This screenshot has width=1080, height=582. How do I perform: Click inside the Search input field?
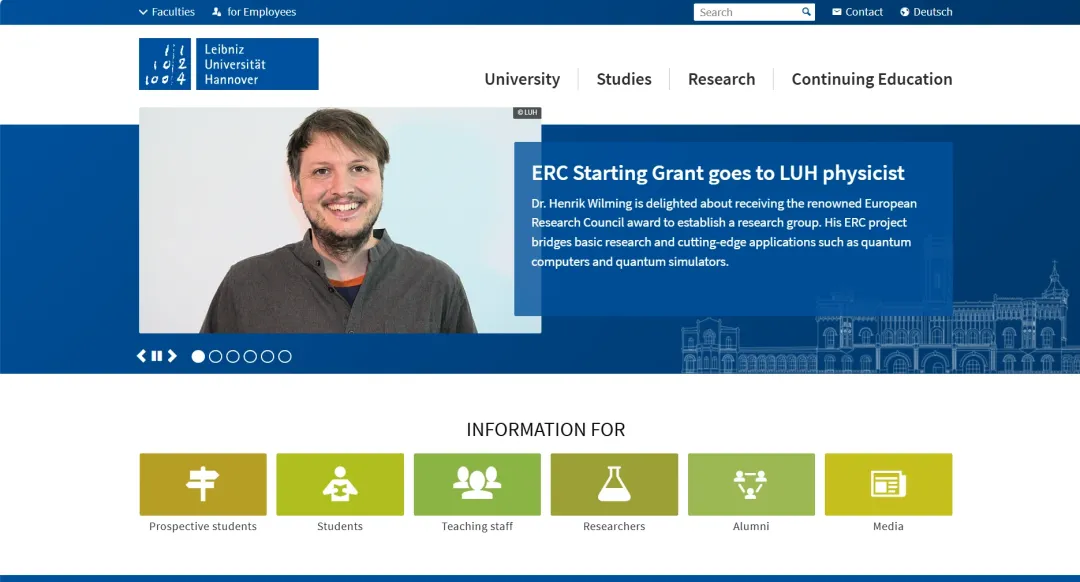tap(747, 12)
